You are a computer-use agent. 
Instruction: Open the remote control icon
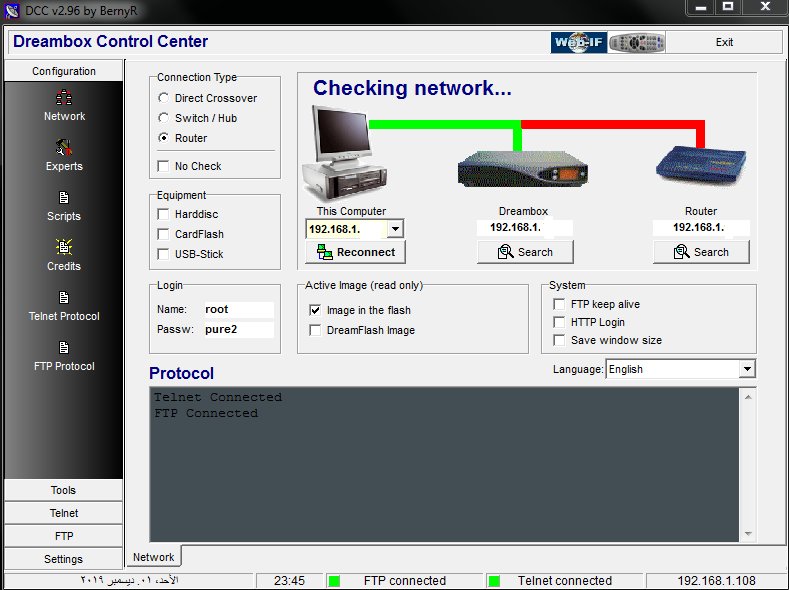click(x=637, y=42)
